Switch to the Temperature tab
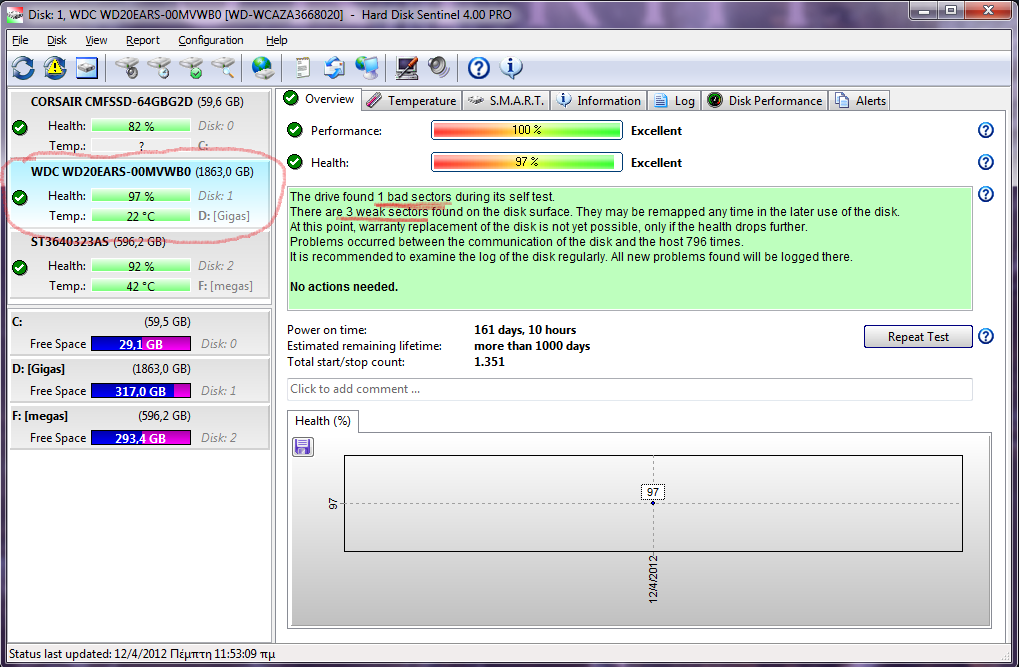Image resolution: width=1019 pixels, height=667 pixels. [x=412, y=101]
